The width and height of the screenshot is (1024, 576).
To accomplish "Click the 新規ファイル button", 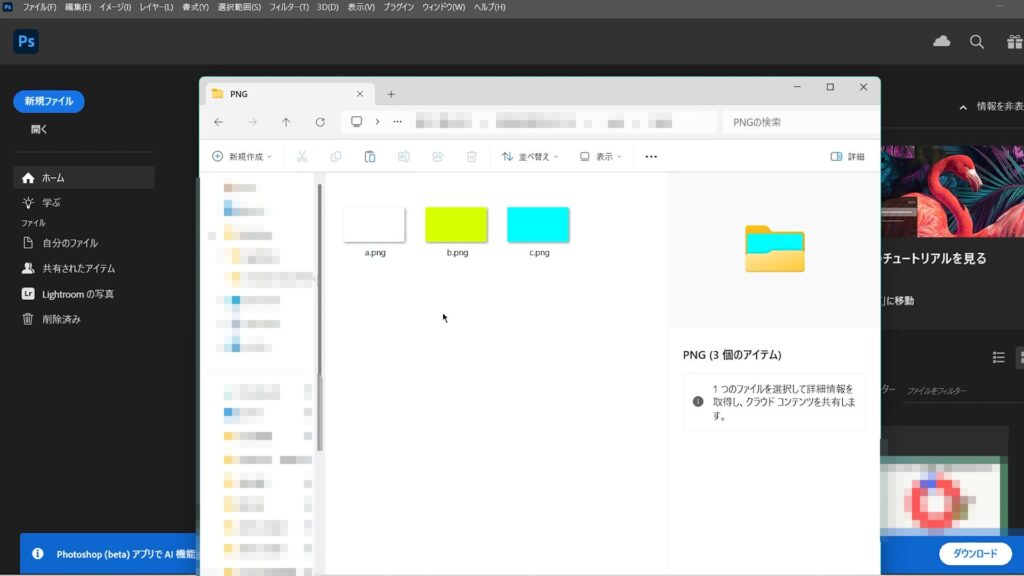I will (49, 101).
